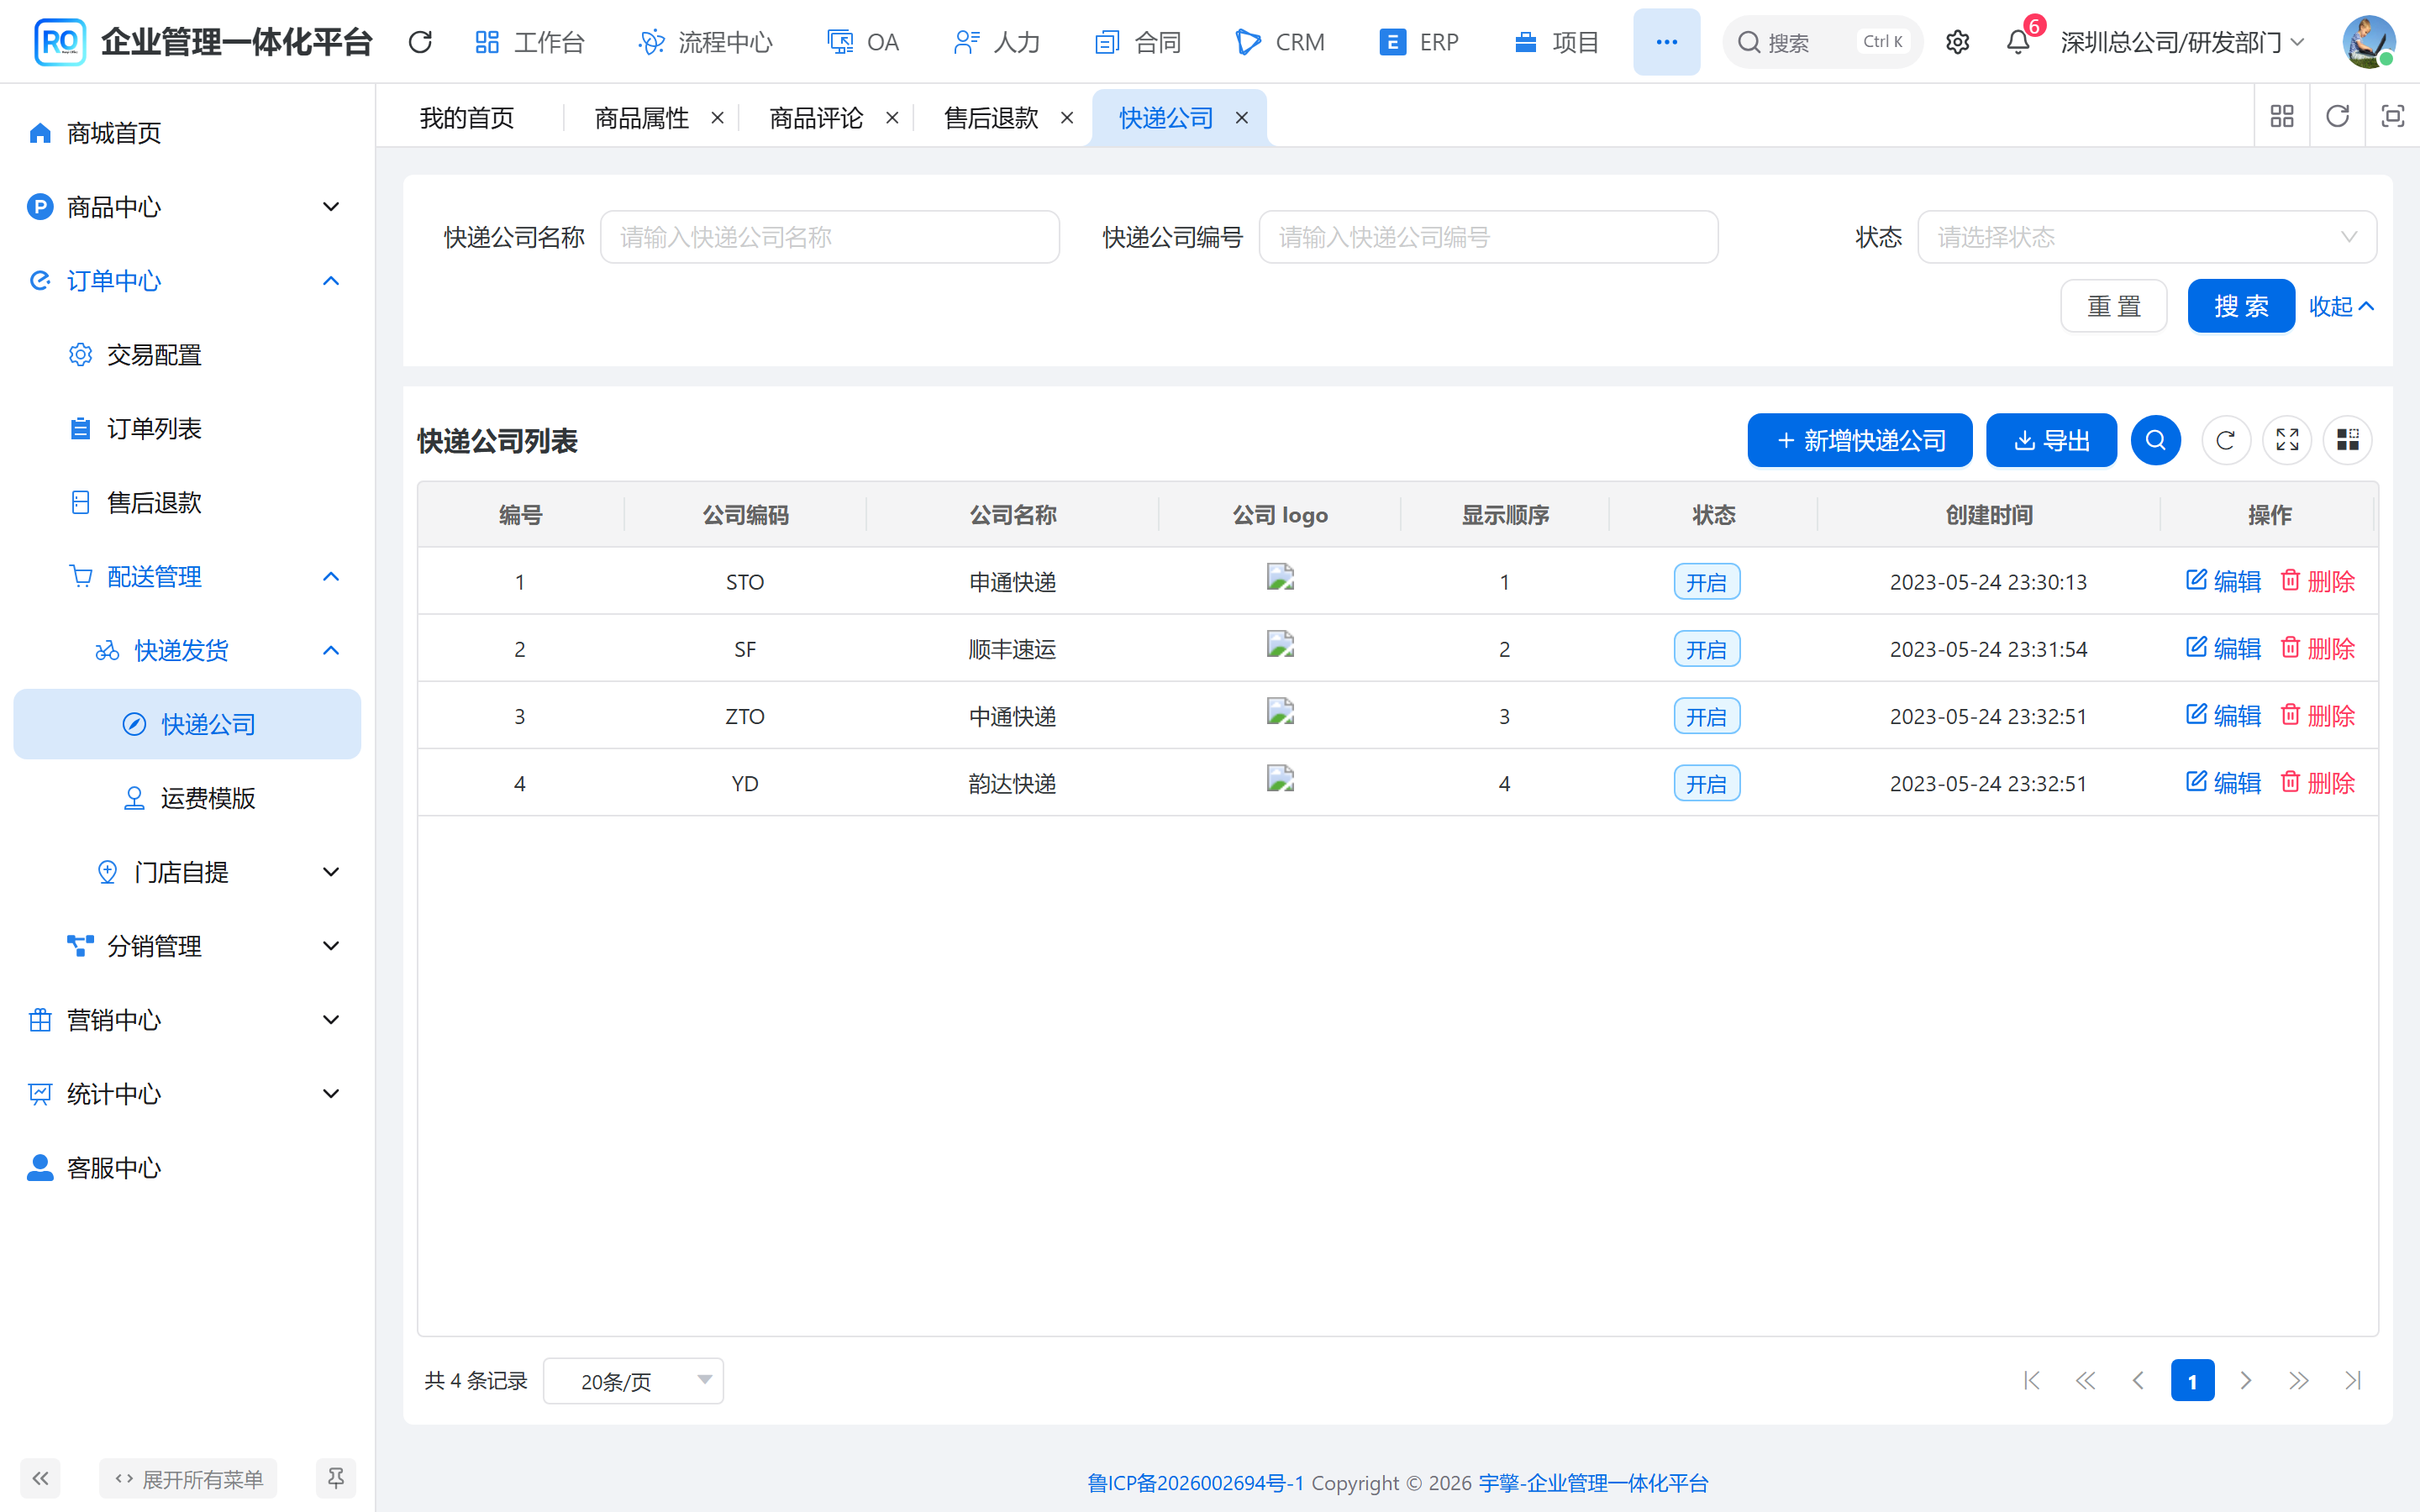Click the user avatar
The image size is (2420, 1512).
click(2368, 42)
